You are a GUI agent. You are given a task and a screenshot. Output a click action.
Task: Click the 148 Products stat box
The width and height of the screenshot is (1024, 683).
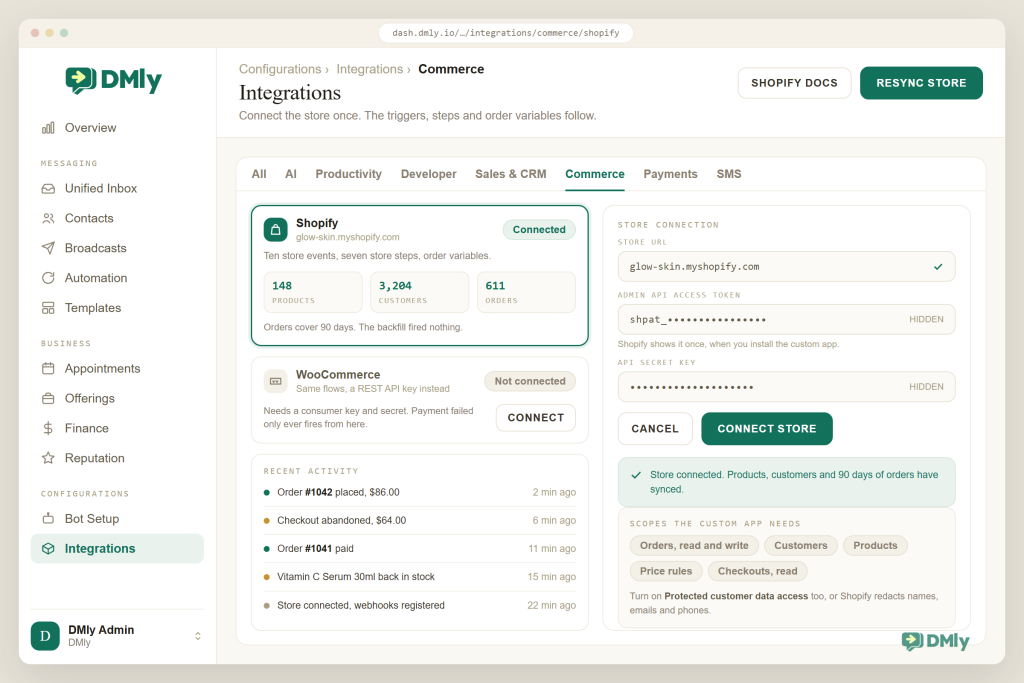313,293
